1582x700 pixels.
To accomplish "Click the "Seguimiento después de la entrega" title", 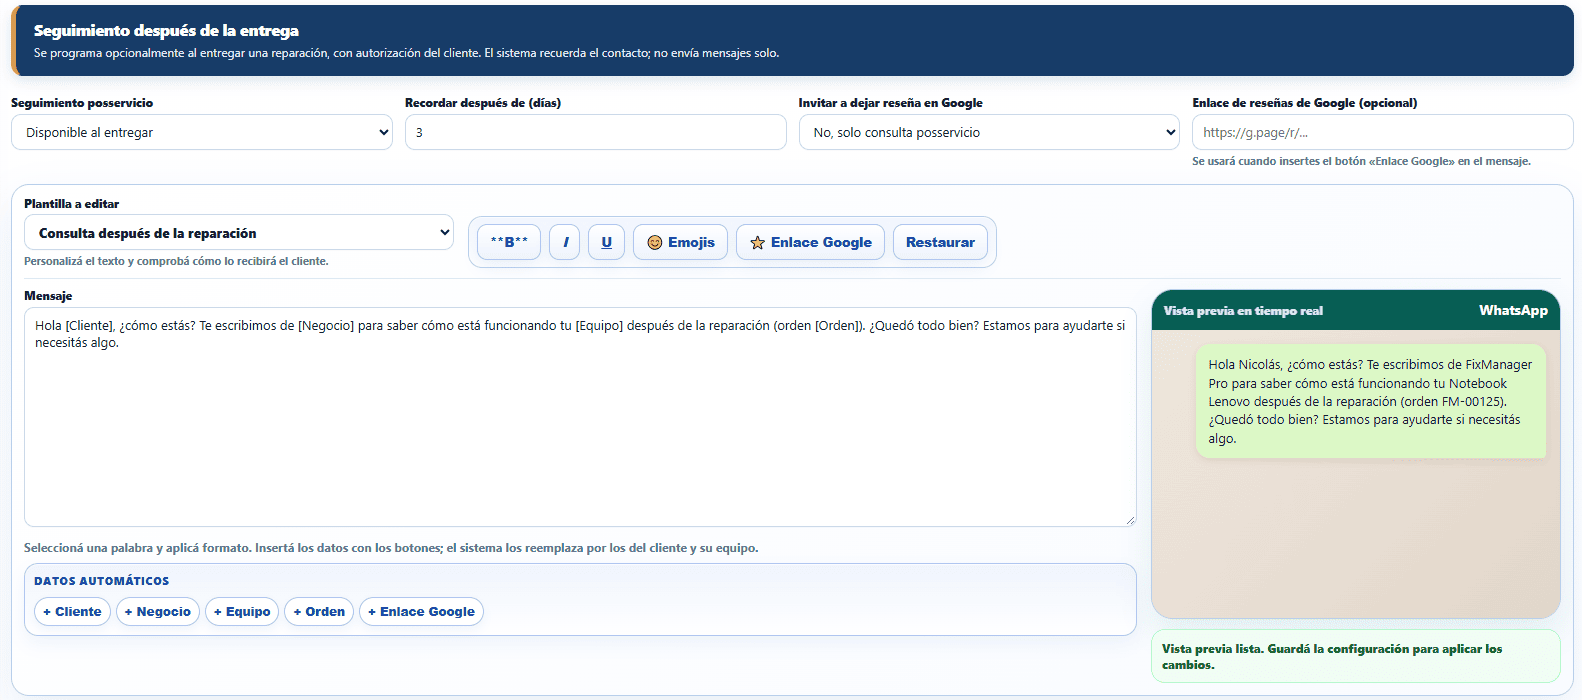I will (x=166, y=31).
